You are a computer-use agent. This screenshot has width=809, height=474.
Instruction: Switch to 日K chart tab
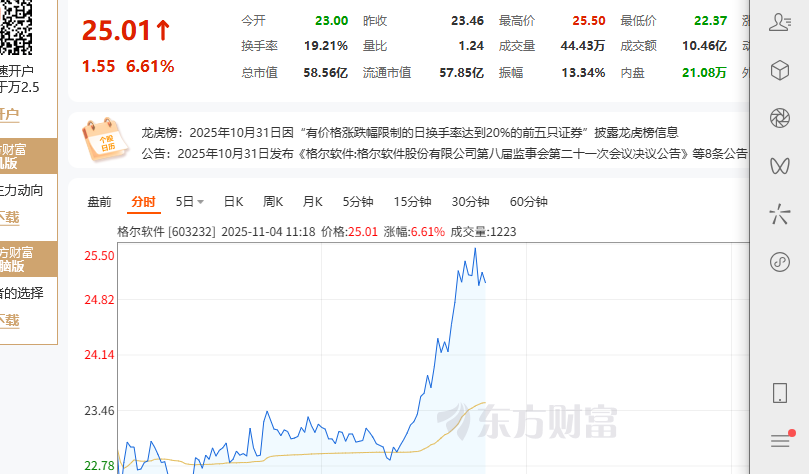pos(233,202)
